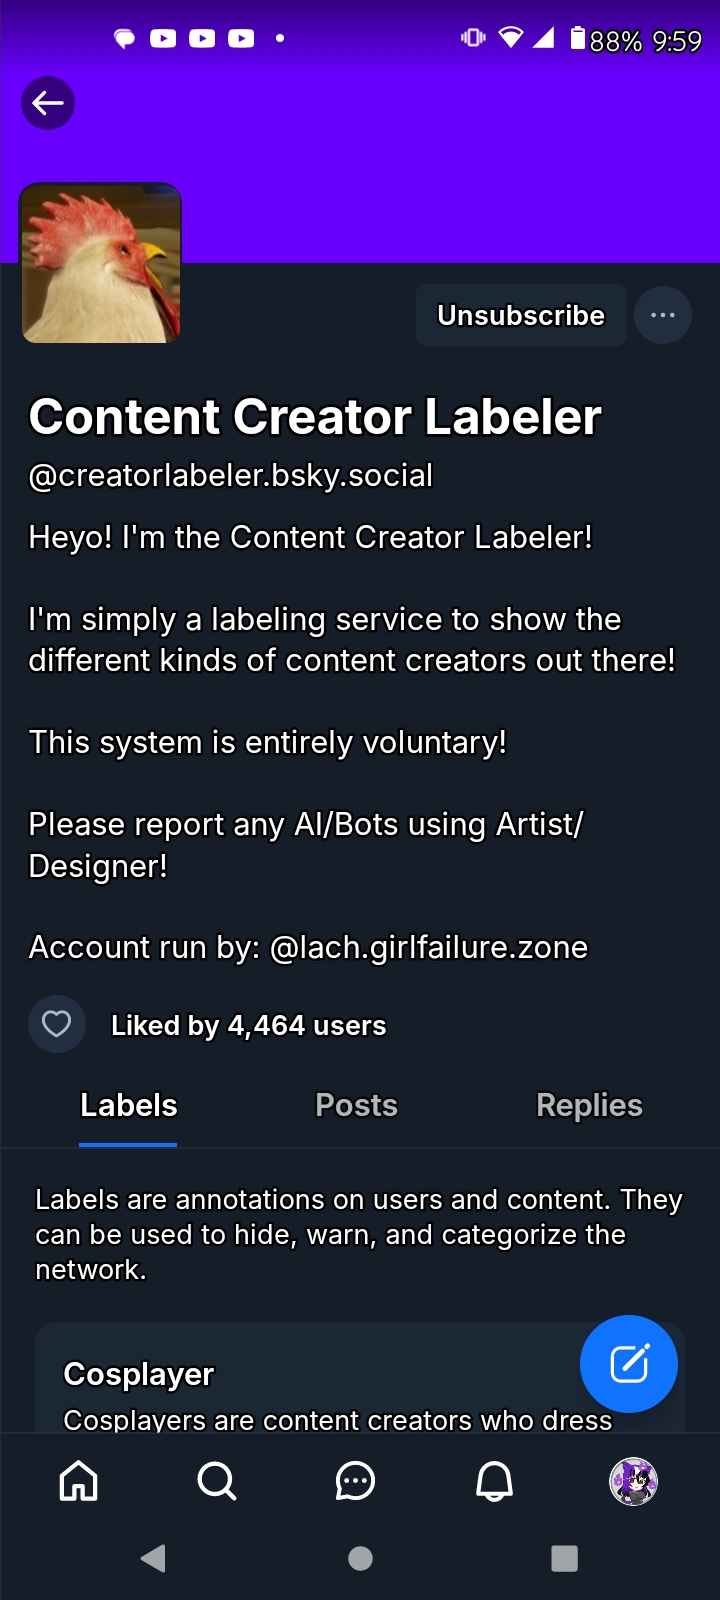The image size is (720, 1600).
Task: Open the @lach.girlfailure.zone account link
Action: (429, 947)
